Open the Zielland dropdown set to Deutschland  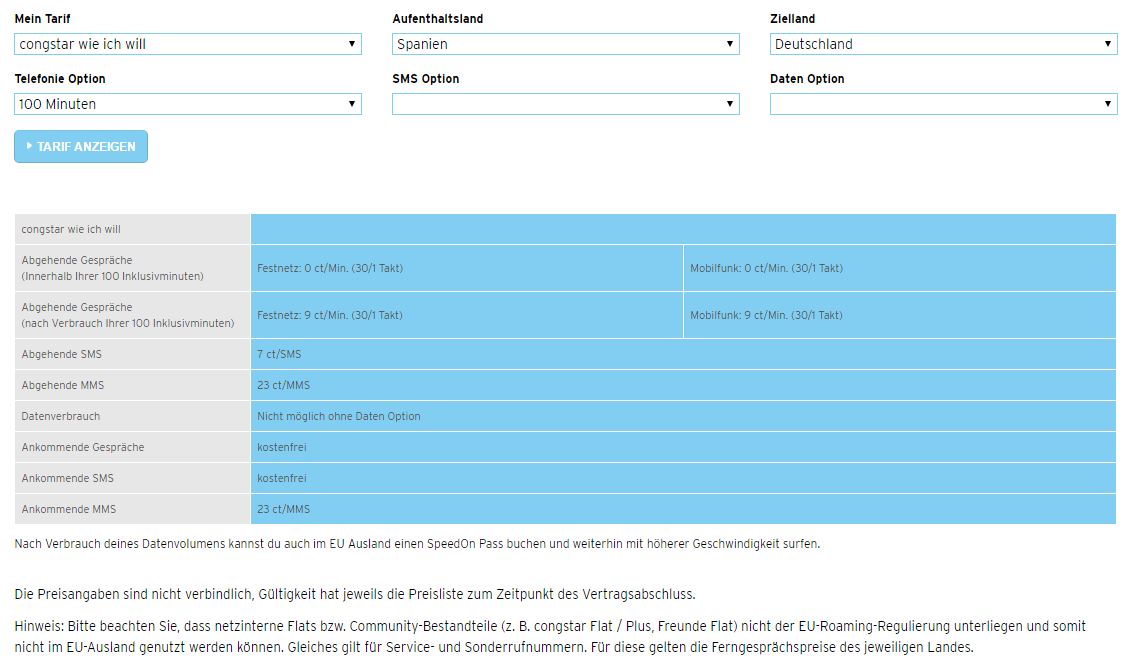click(943, 44)
